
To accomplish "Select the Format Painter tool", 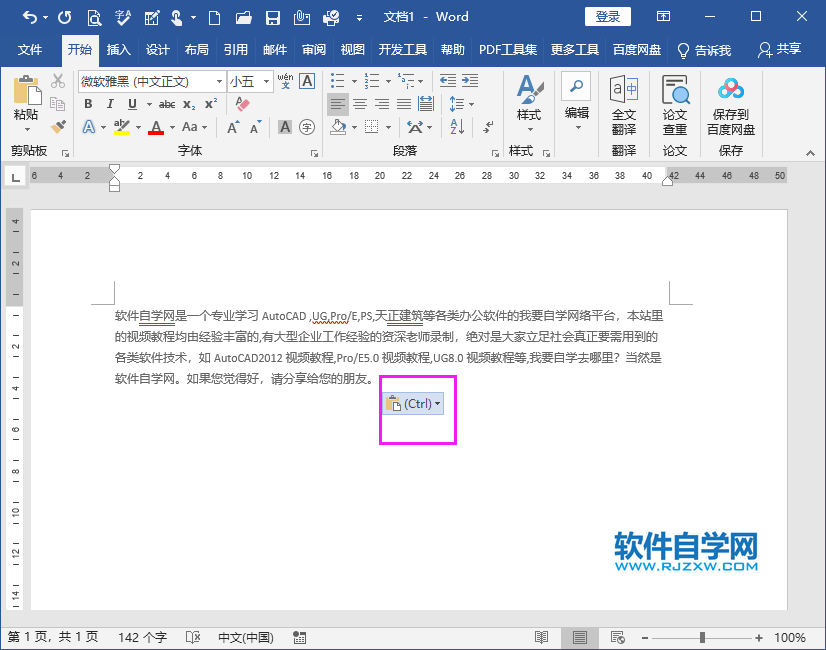I will pos(57,127).
